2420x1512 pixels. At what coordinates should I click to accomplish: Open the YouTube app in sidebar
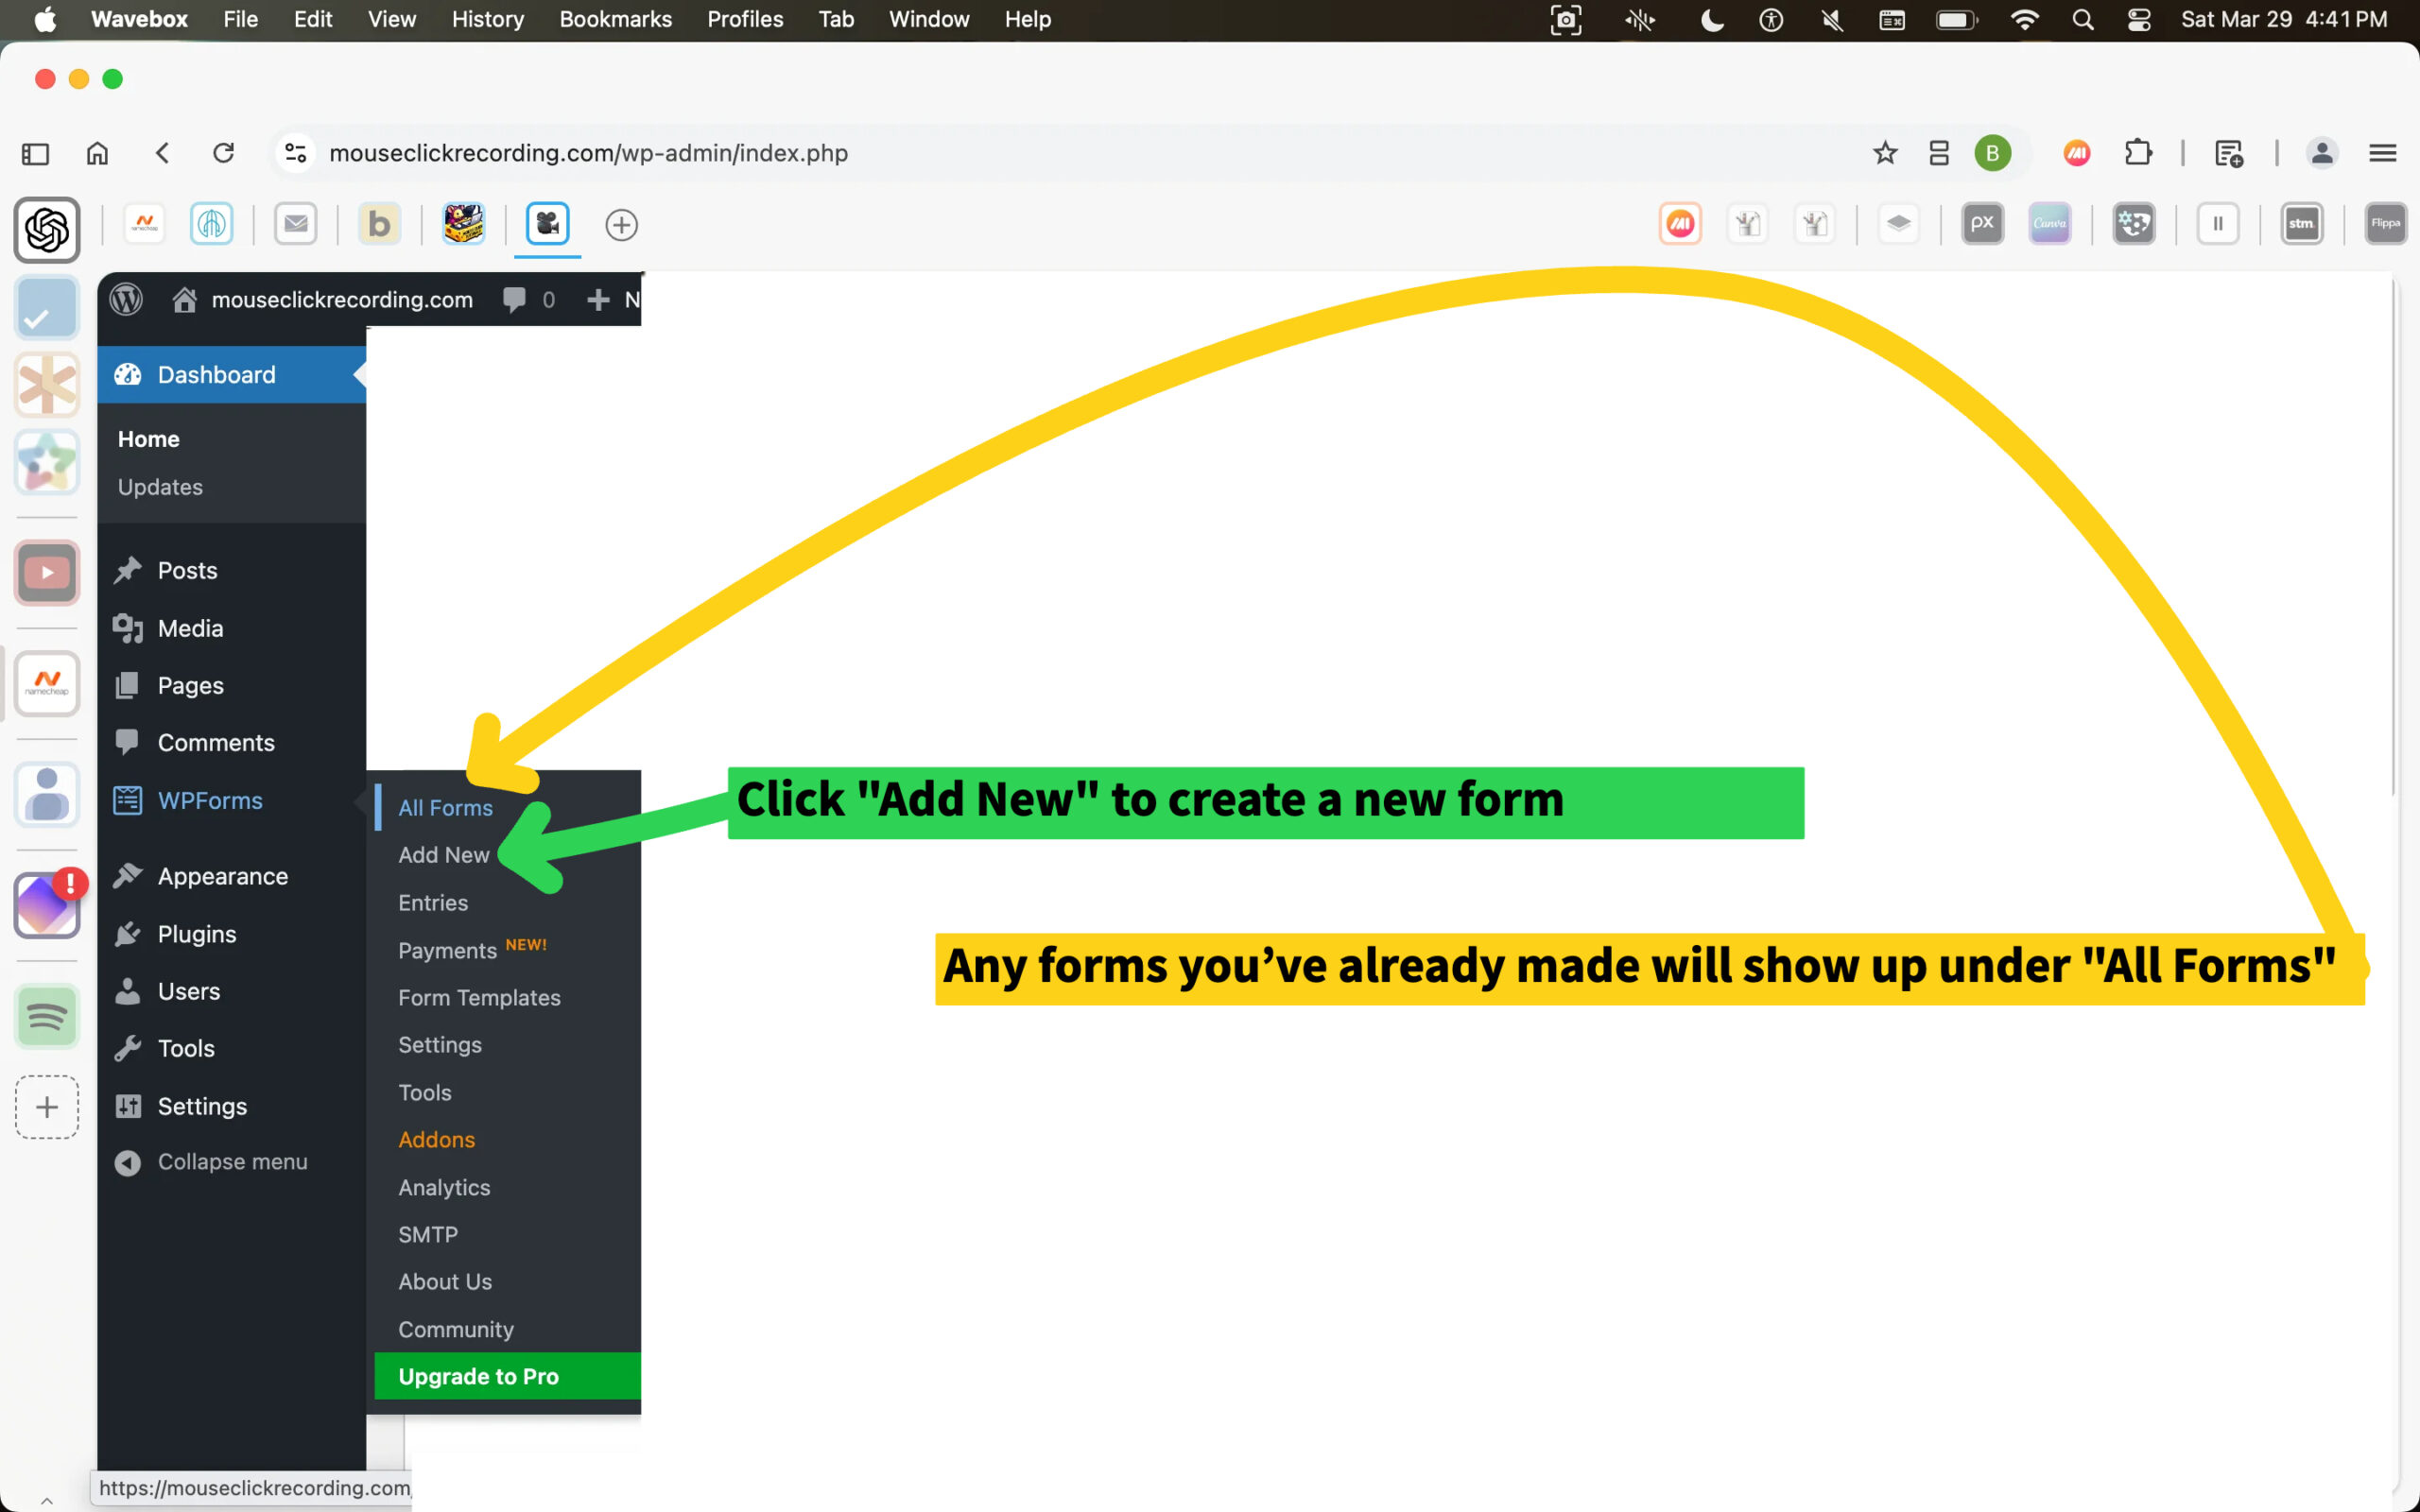(x=47, y=573)
